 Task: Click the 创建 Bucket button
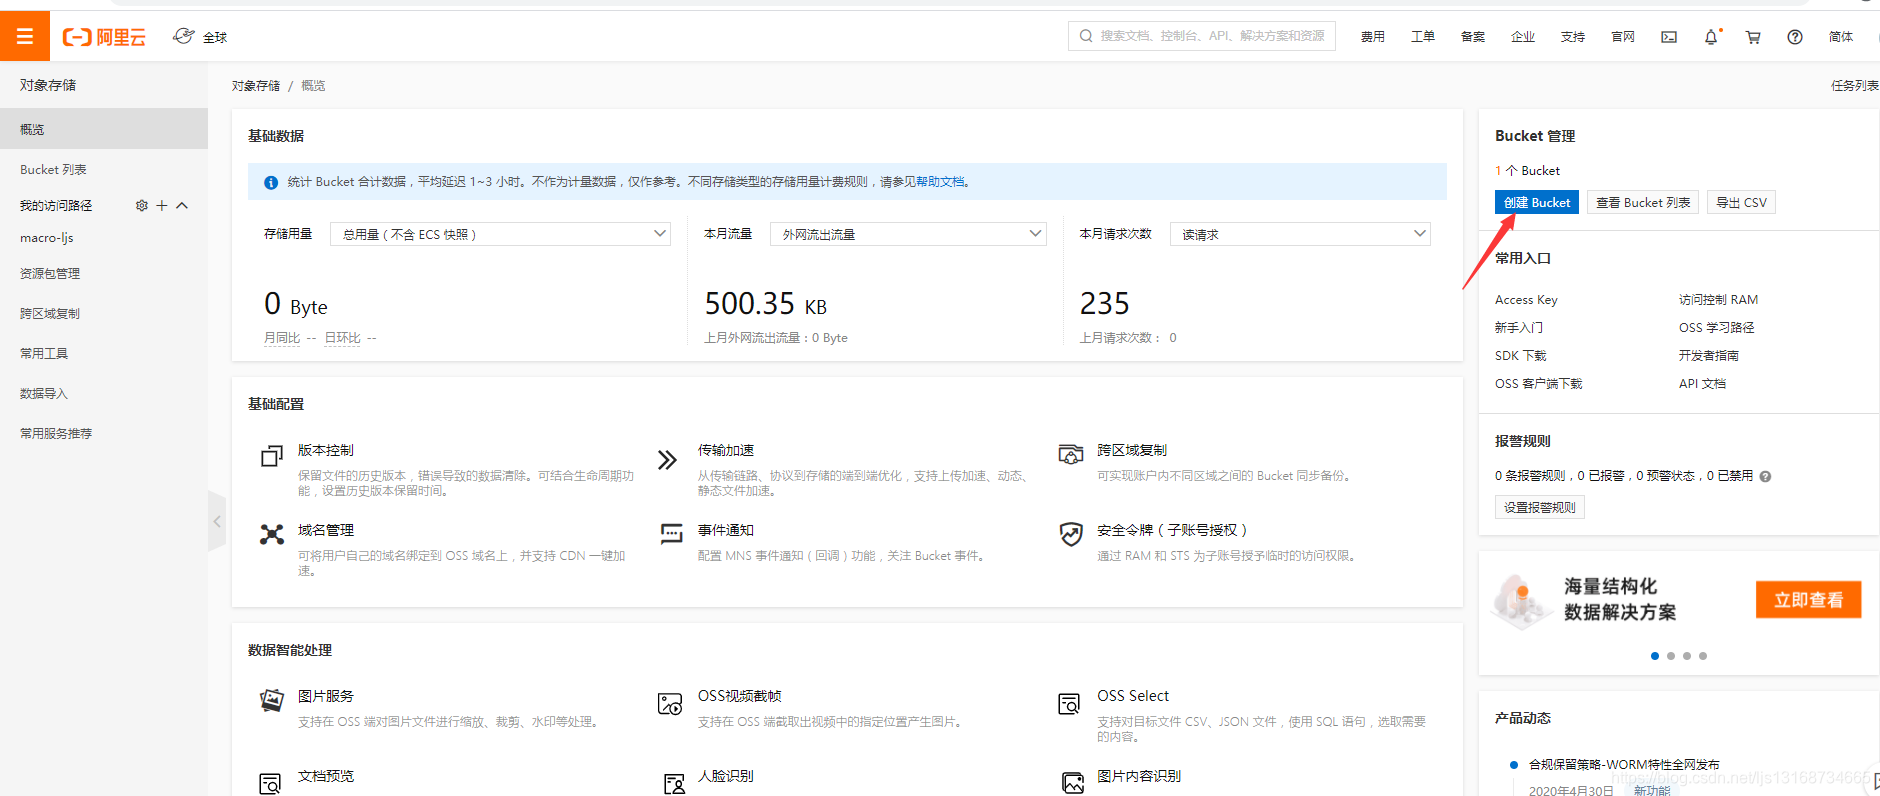click(x=1537, y=202)
